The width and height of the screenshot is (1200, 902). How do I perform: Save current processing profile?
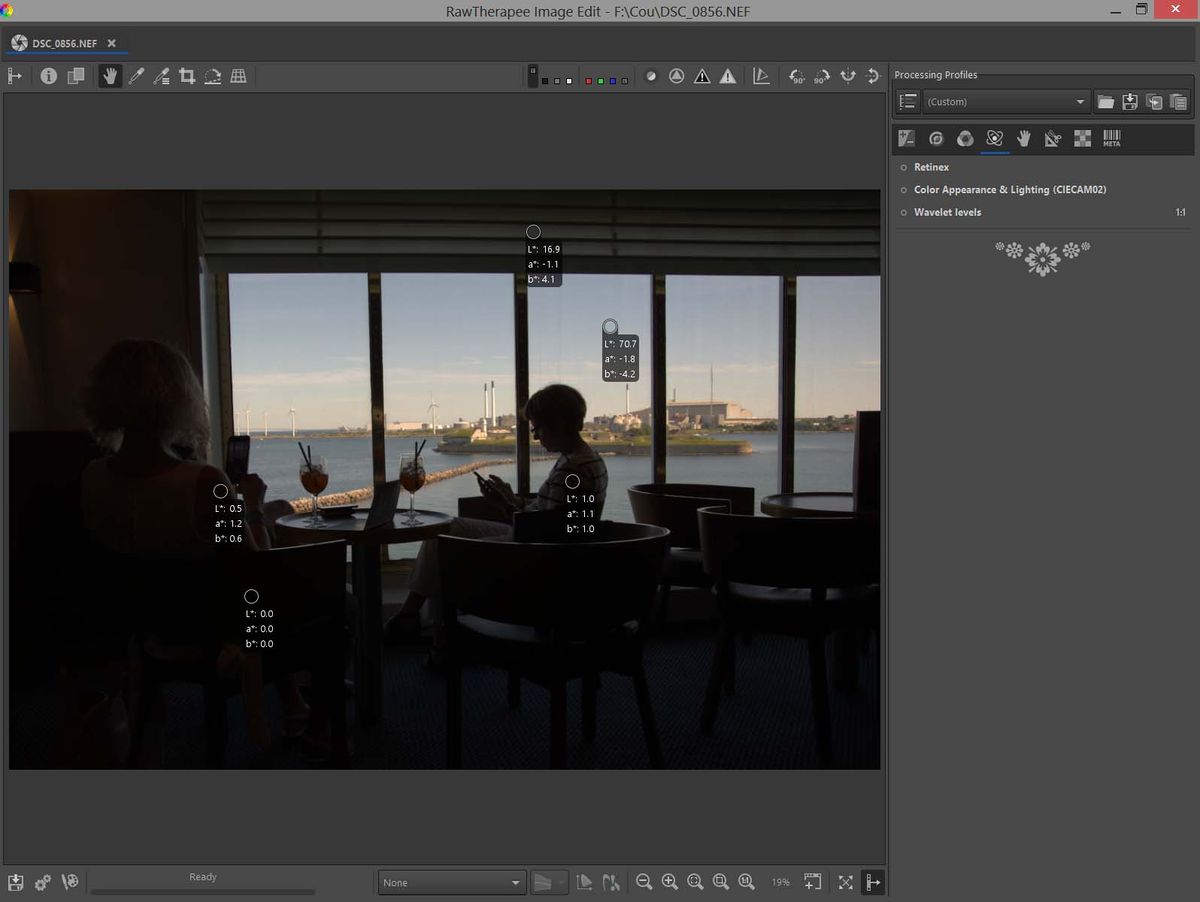click(1130, 102)
